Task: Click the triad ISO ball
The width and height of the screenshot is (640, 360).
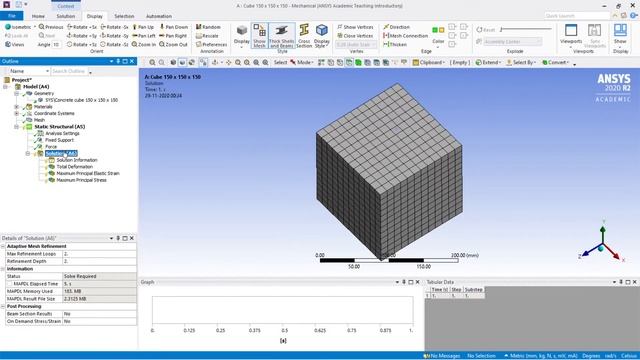Action: (x=601, y=249)
